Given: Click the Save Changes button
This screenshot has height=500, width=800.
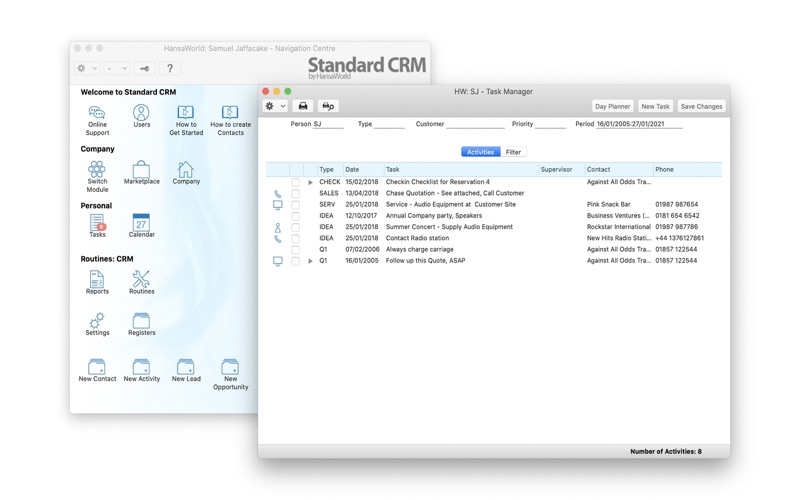Looking at the screenshot, I should (702, 106).
